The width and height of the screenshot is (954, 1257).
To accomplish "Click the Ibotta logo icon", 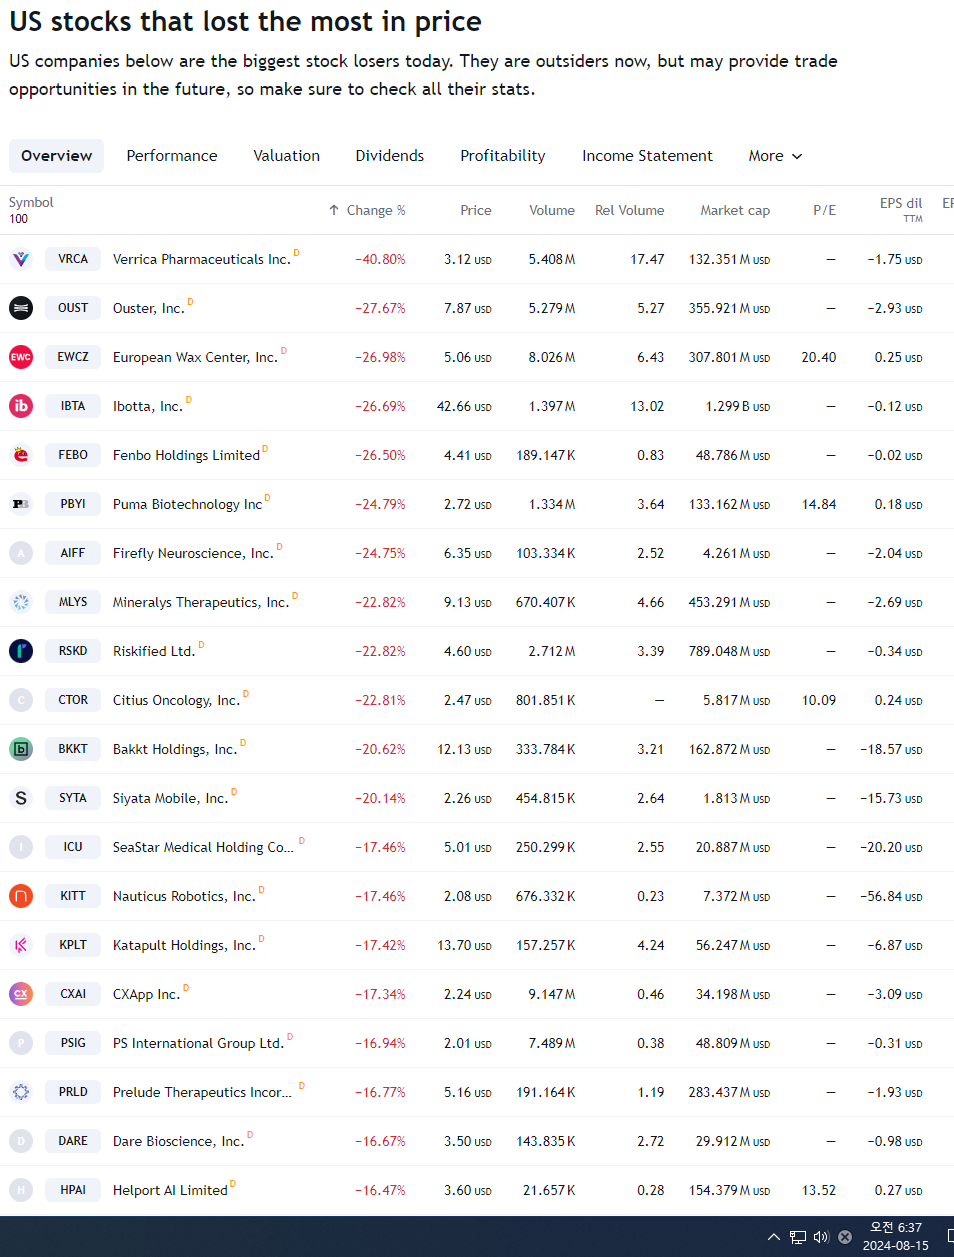I will pyautogui.click(x=21, y=406).
